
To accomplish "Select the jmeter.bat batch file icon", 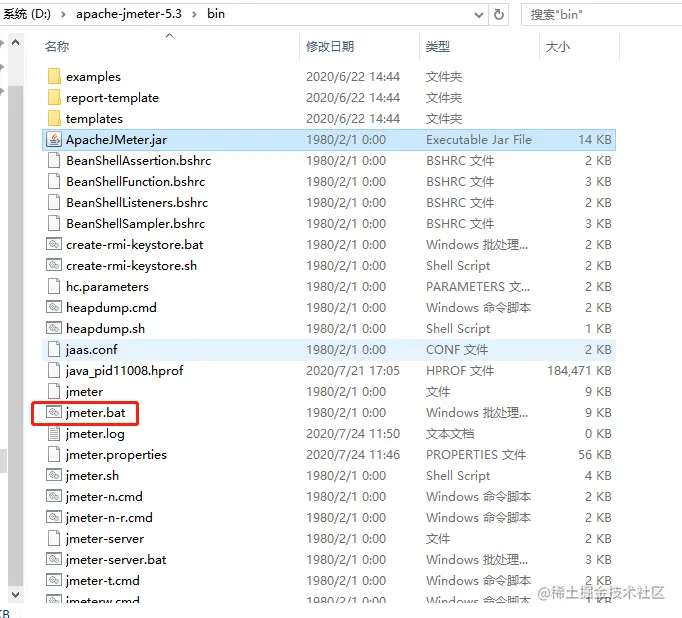I will click(x=54, y=412).
